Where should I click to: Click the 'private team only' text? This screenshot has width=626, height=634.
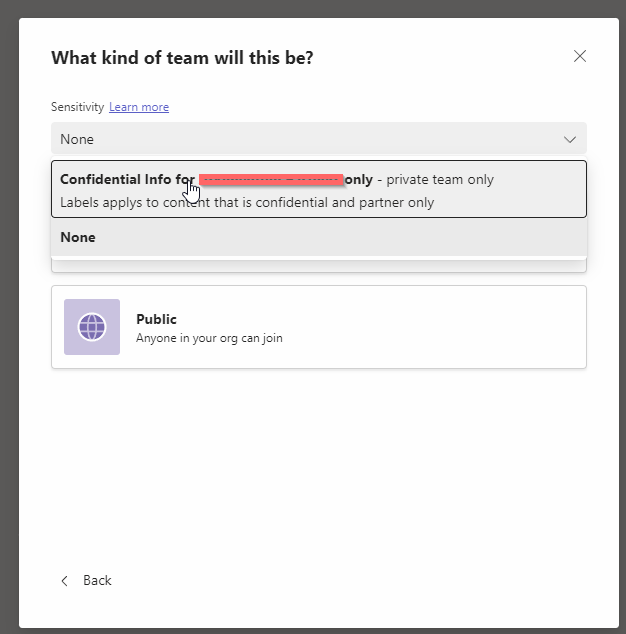(440, 180)
